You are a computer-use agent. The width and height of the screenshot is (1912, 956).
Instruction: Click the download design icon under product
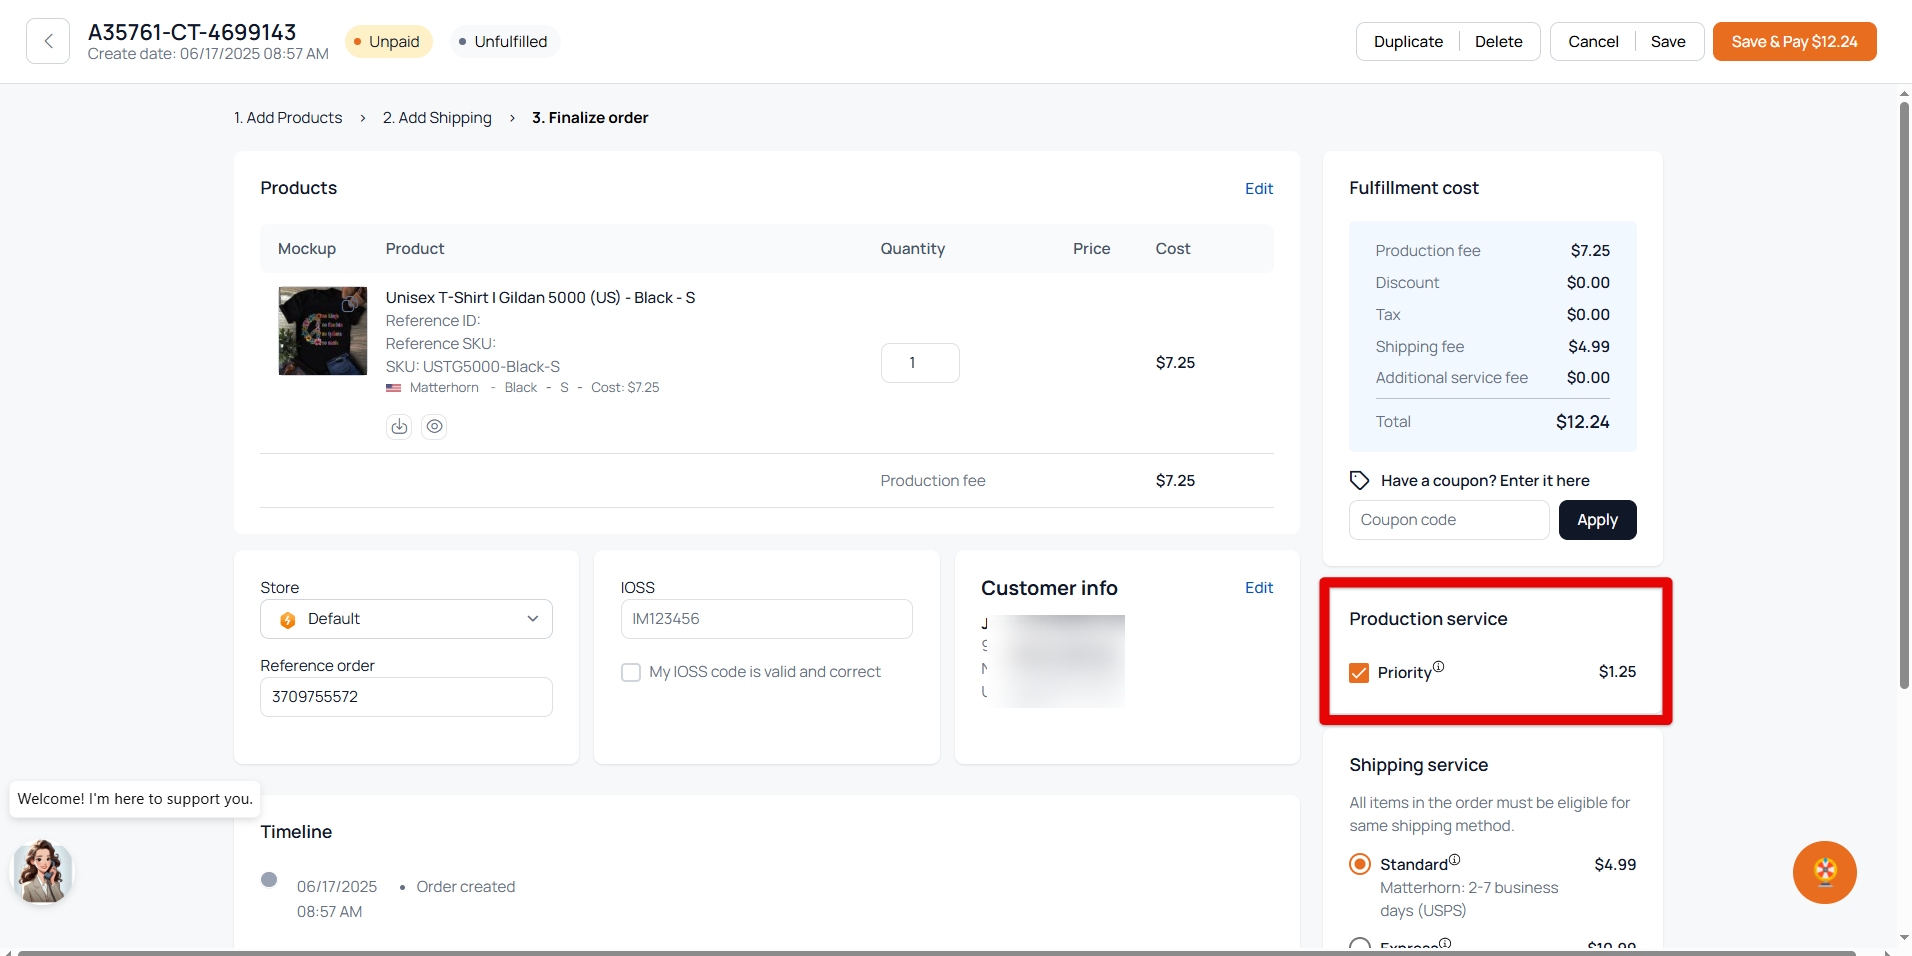399,427
